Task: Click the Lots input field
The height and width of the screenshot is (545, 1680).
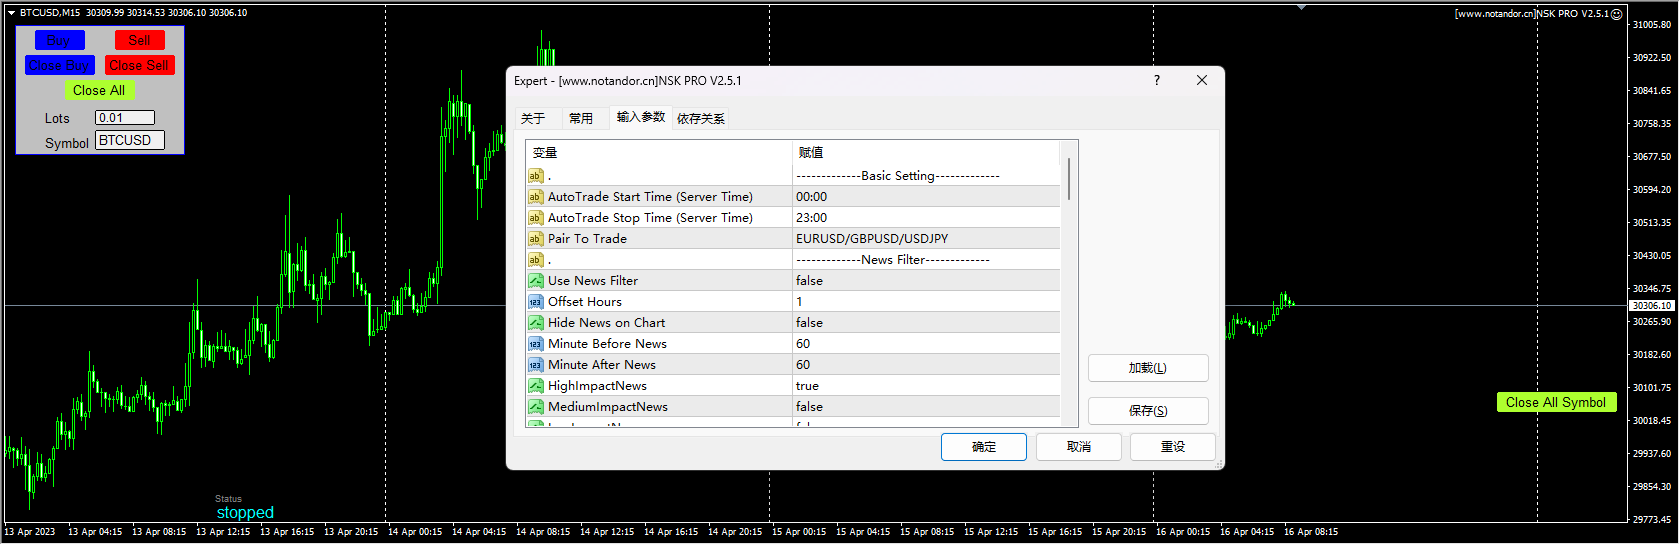Action: tap(125, 118)
